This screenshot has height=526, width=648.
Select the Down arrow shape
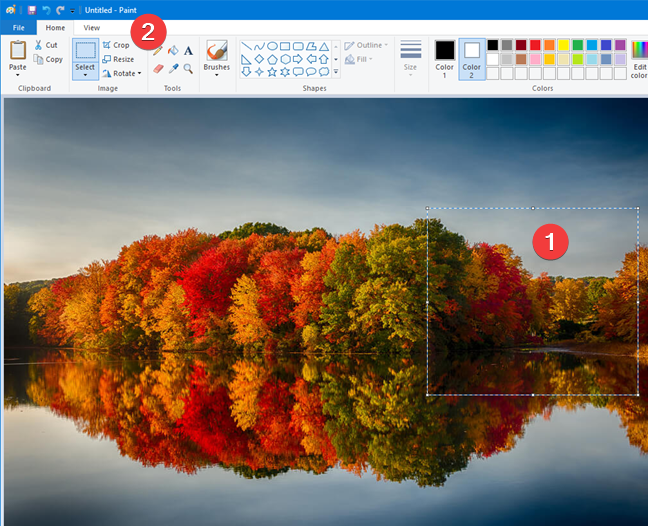246,72
